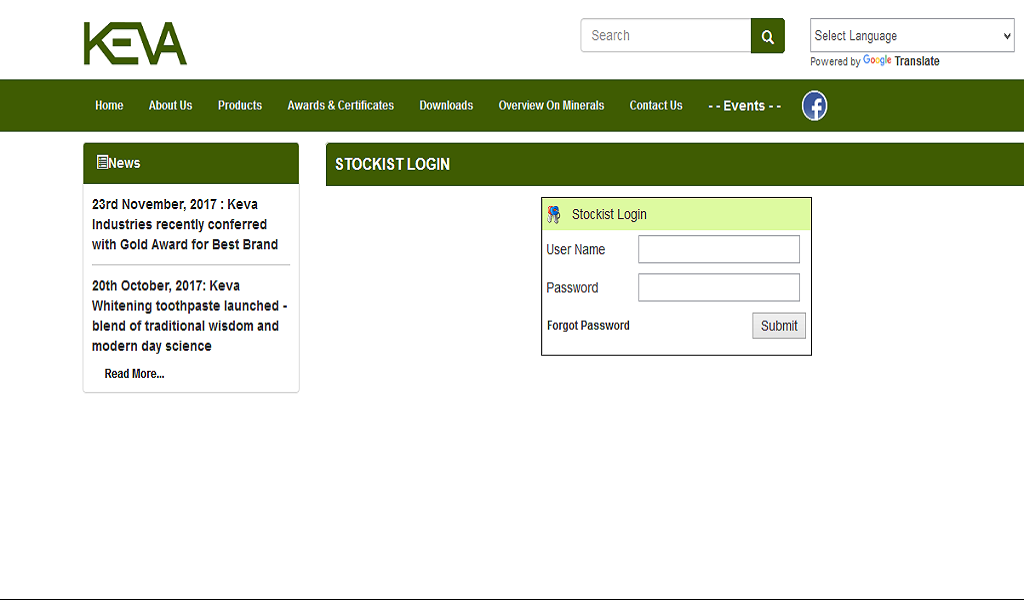The height and width of the screenshot is (600, 1024).
Task: Click the User Name input field
Action: click(718, 249)
